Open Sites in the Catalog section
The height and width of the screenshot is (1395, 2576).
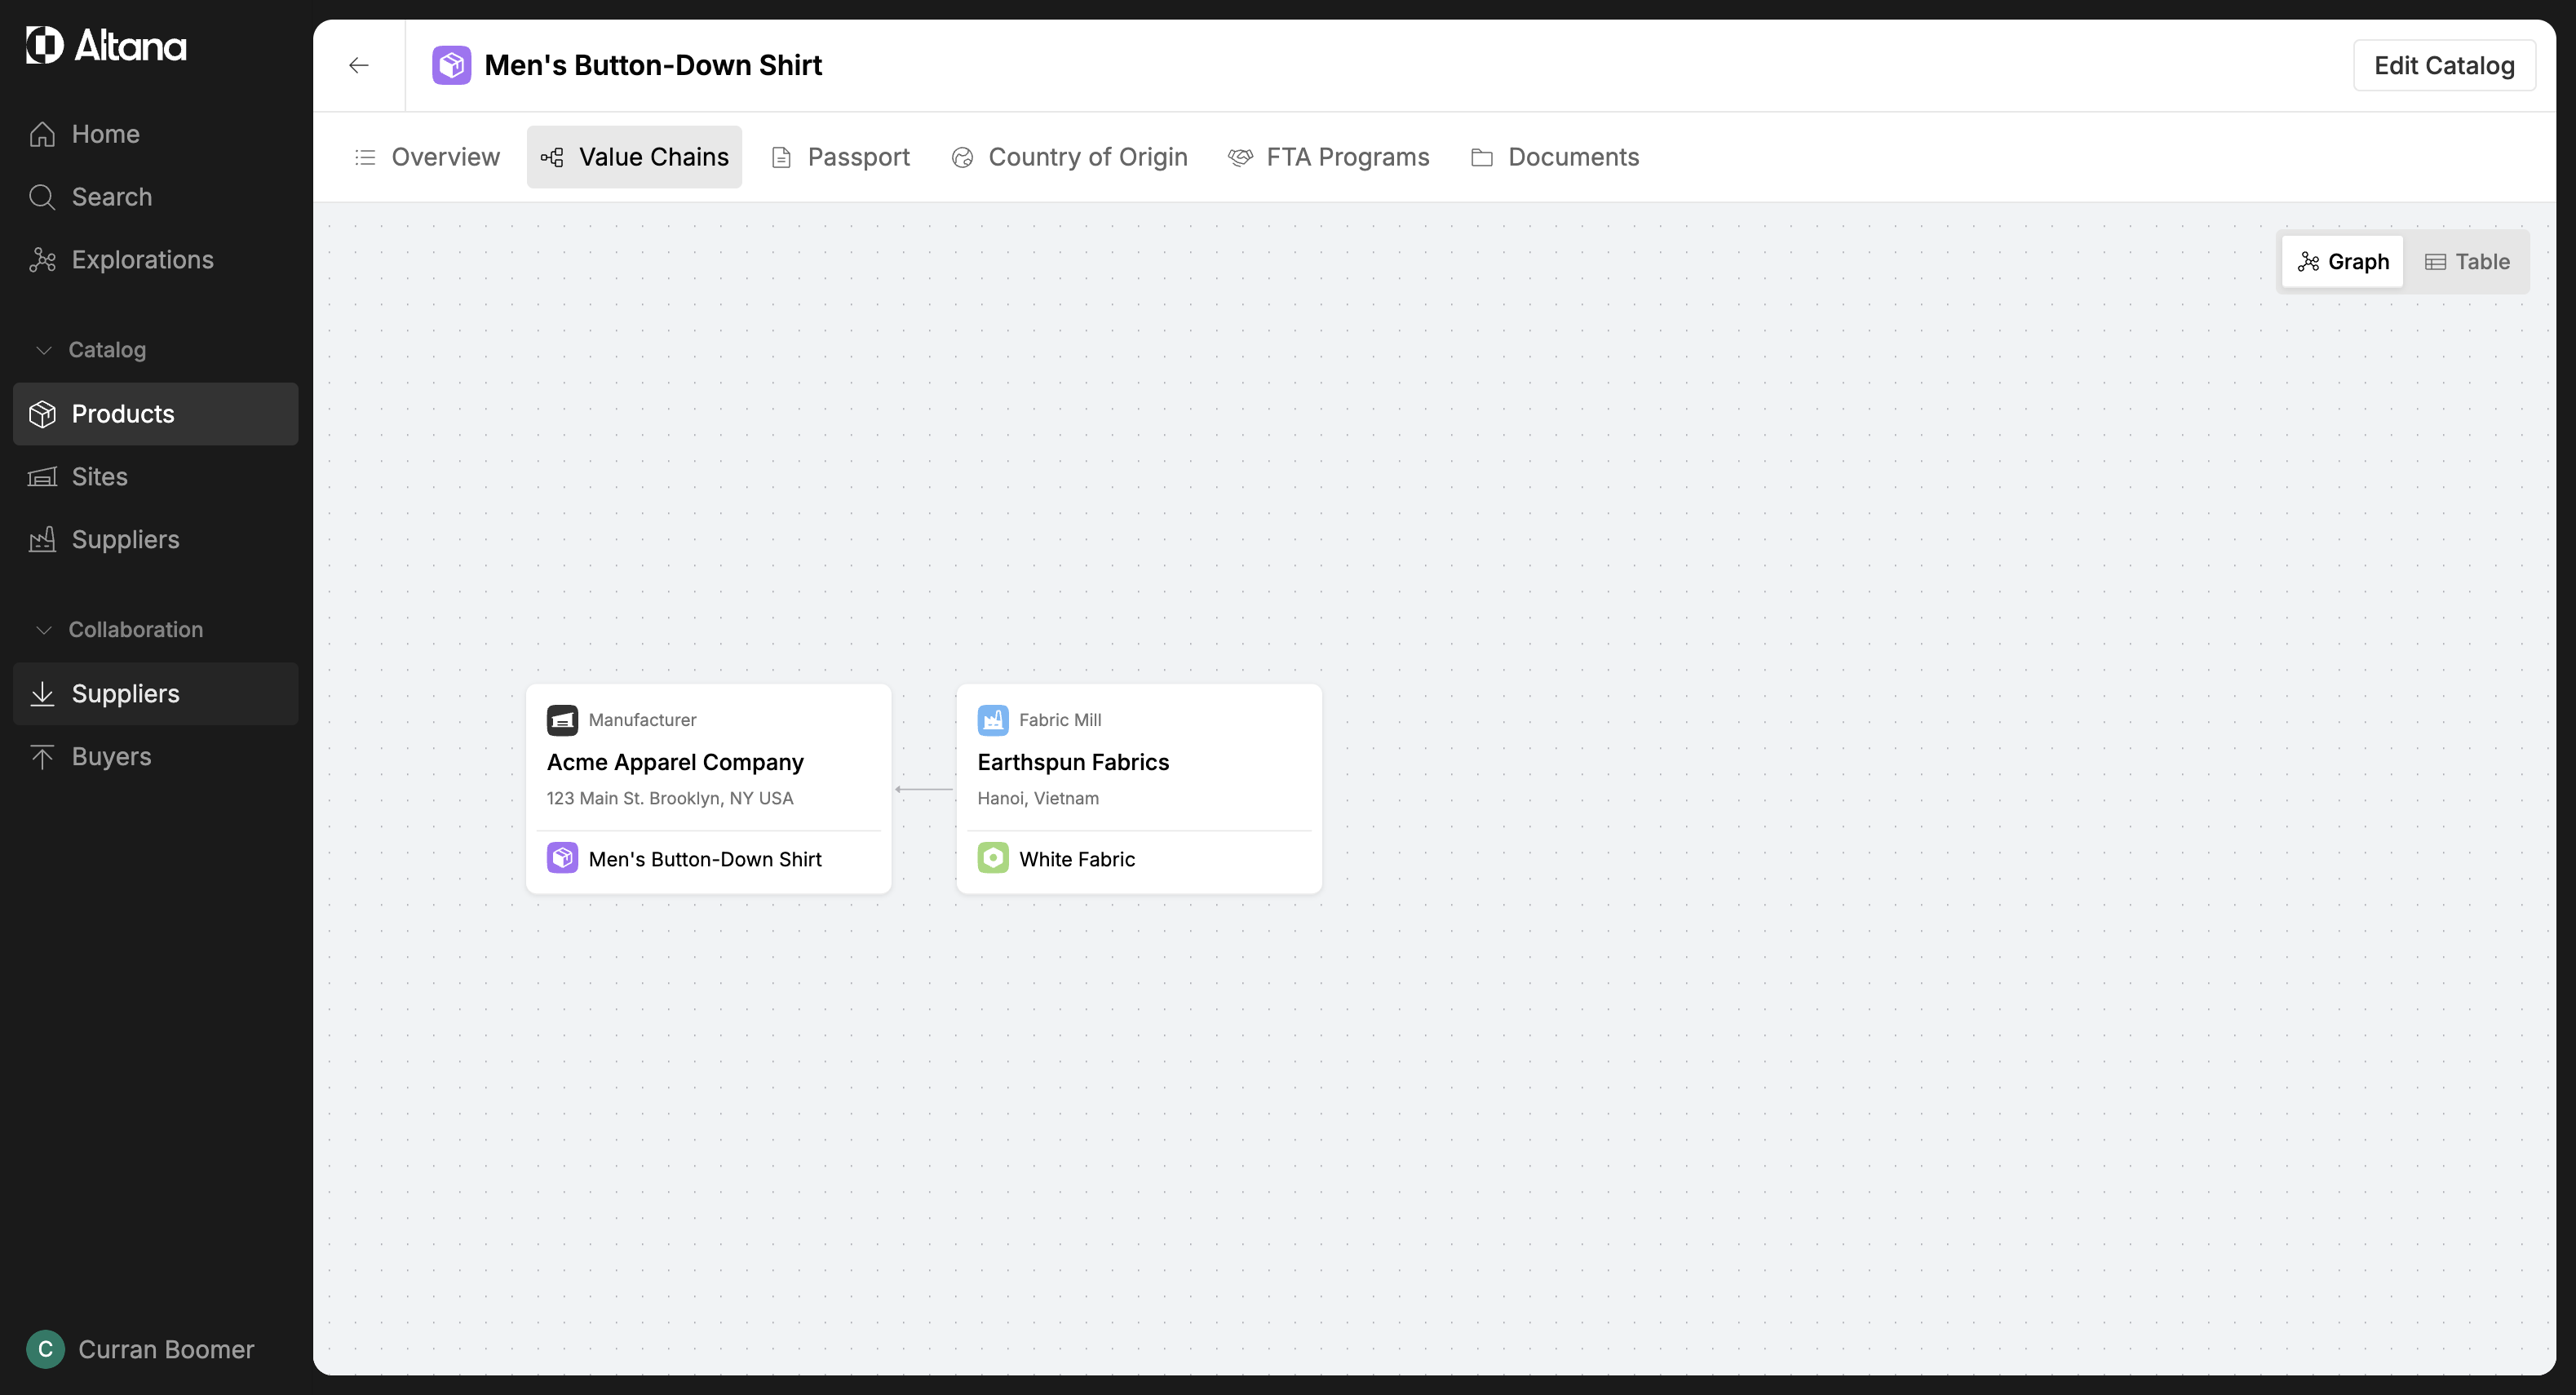coord(99,477)
